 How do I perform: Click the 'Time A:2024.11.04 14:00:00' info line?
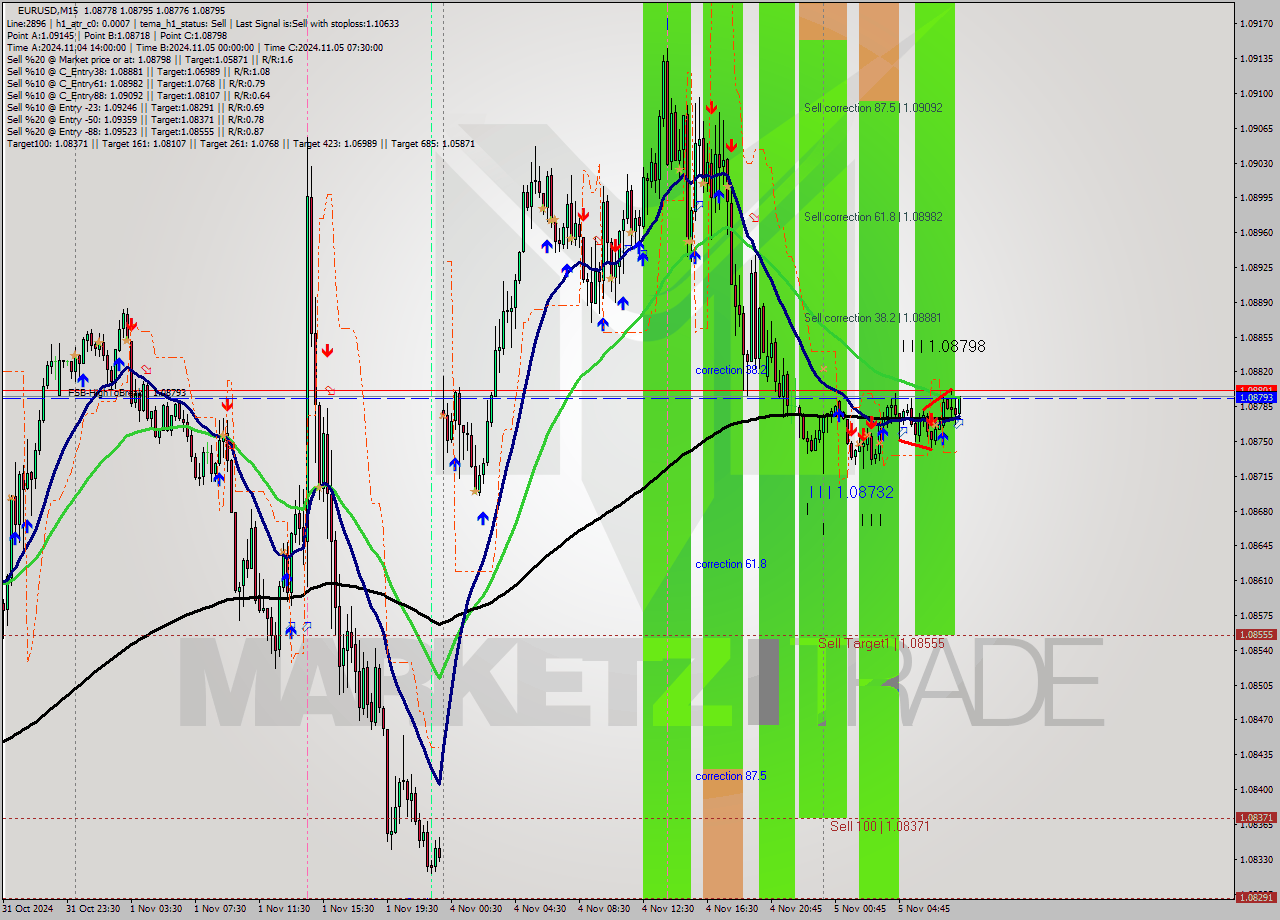tap(194, 48)
